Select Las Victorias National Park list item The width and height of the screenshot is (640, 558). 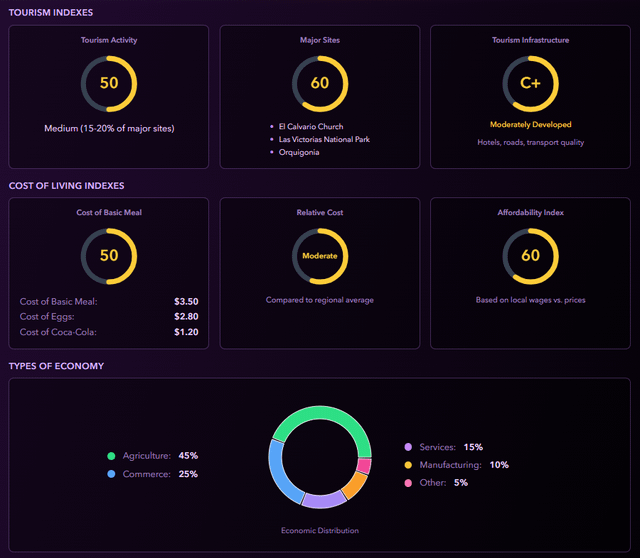[323, 140]
